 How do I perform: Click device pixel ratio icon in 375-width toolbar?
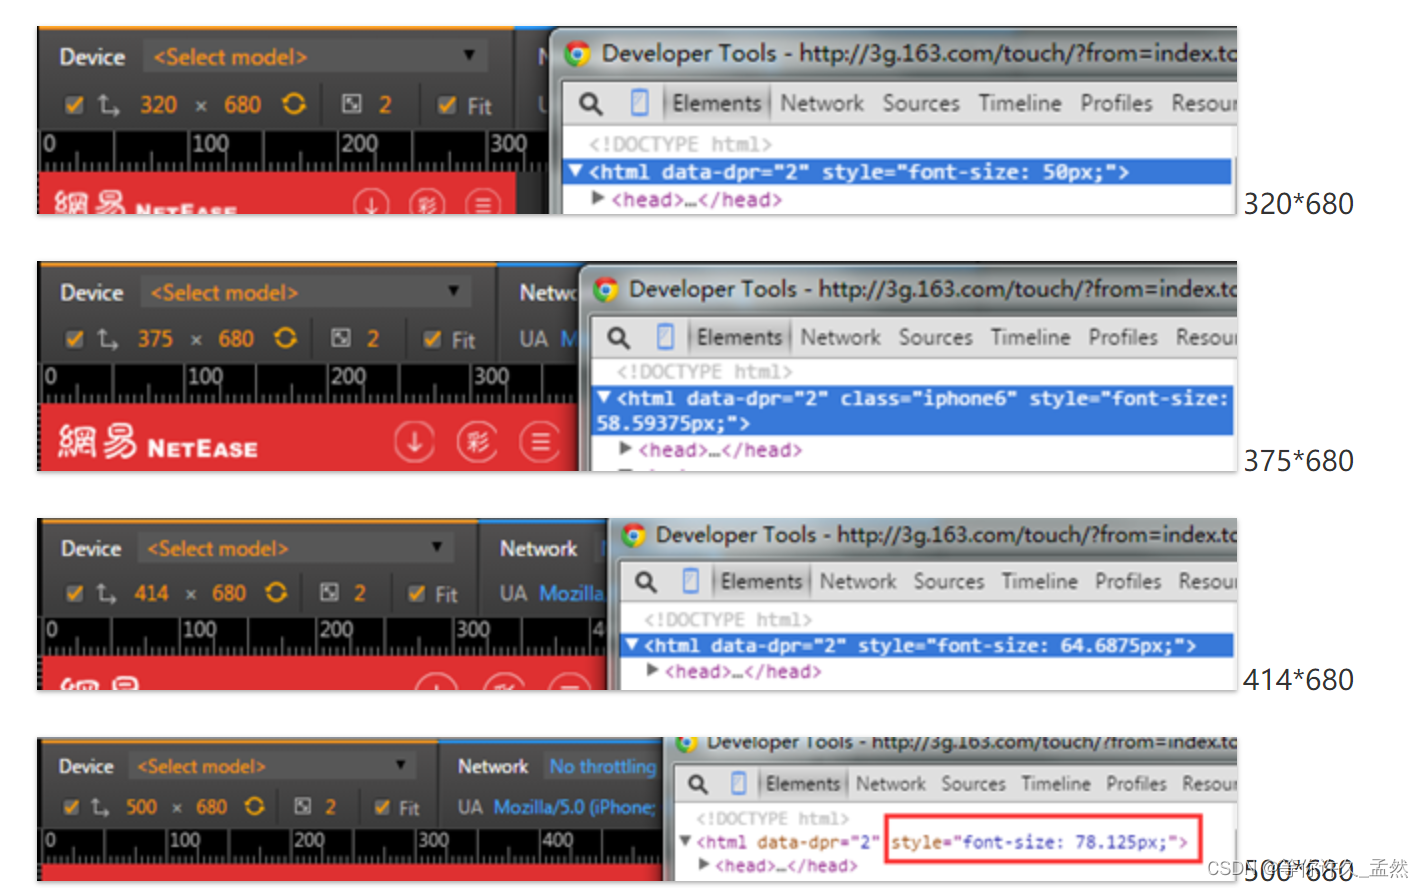[341, 338]
